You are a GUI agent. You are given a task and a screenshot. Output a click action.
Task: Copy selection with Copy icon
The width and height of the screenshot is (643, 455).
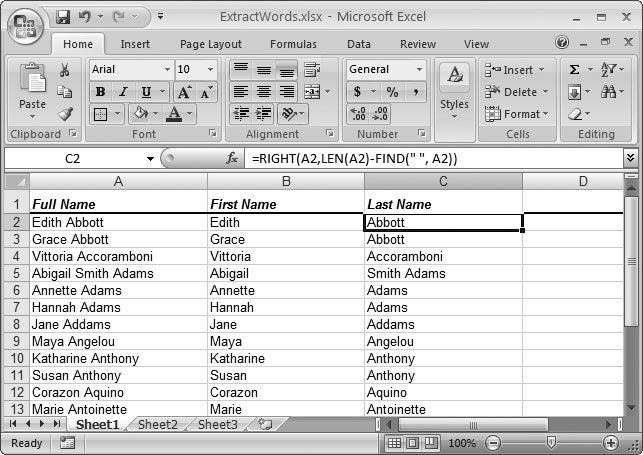64,92
